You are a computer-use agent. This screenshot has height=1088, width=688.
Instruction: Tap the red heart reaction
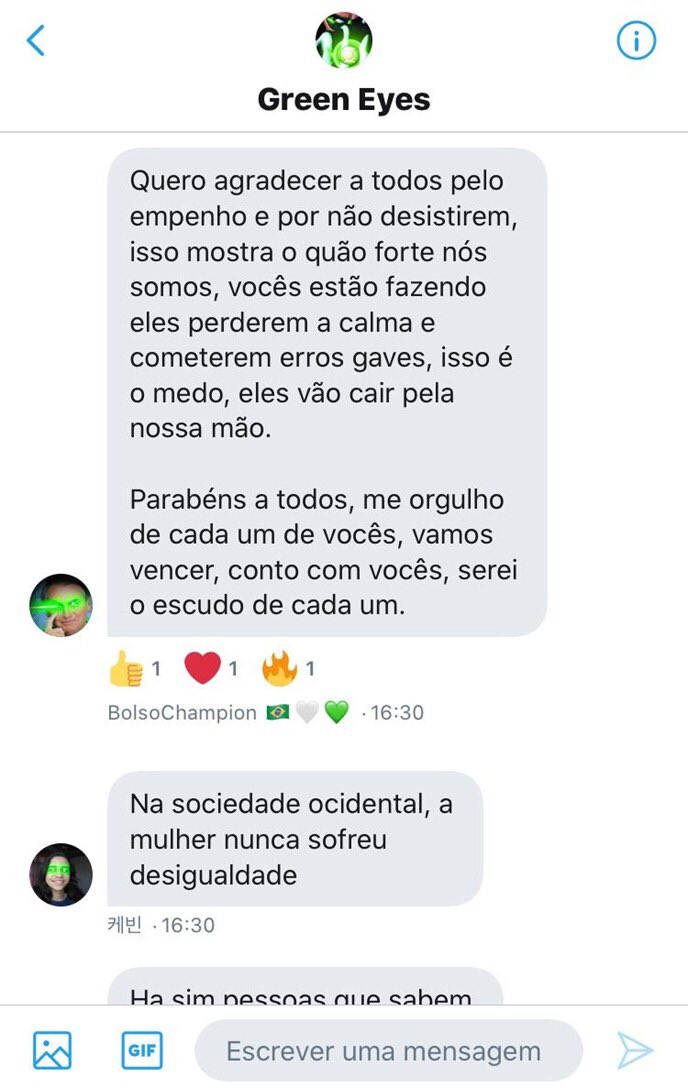203,668
